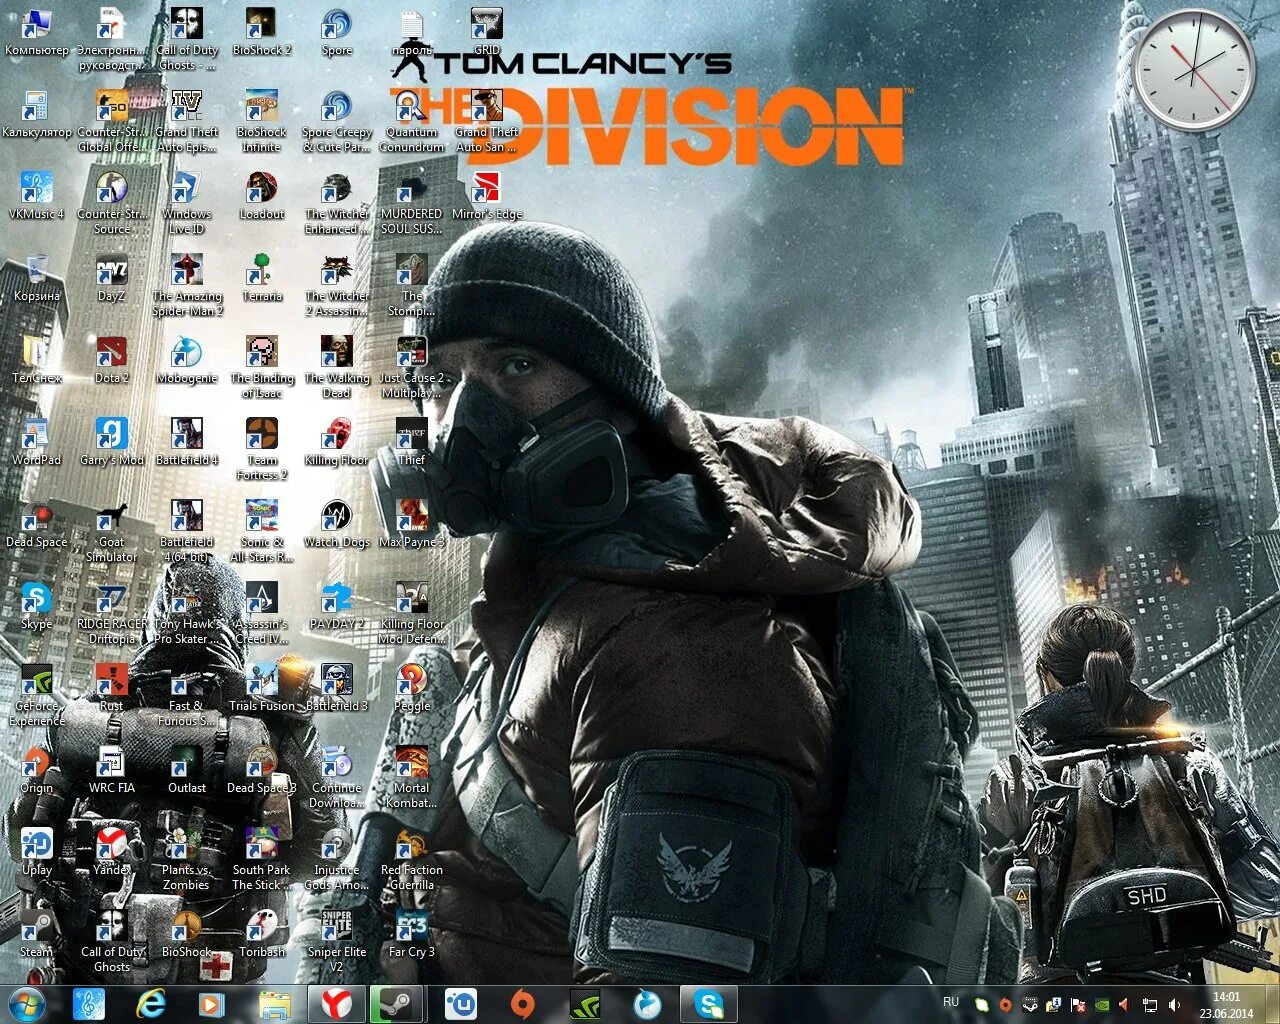This screenshot has width=1280, height=1024.
Task: Open Internet Explorer from the taskbar
Action: pos(151,1003)
